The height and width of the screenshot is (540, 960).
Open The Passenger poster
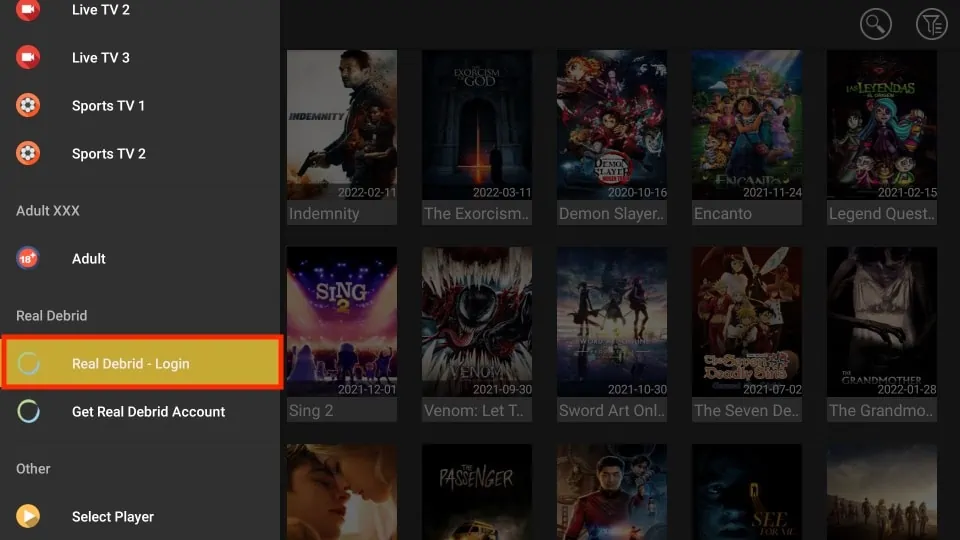coord(476,492)
